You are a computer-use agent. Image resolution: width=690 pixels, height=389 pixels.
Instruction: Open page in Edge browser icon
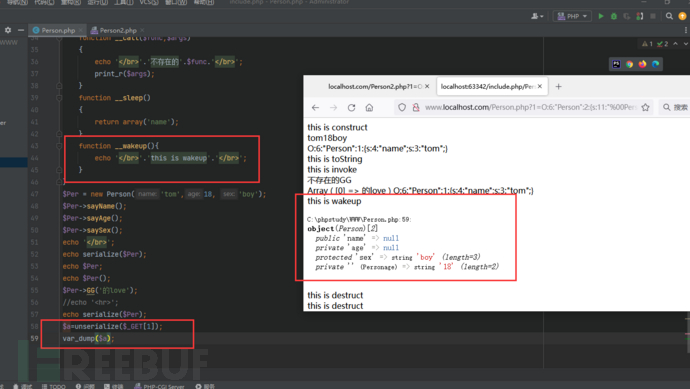pyautogui.click(x=656, y=64)
